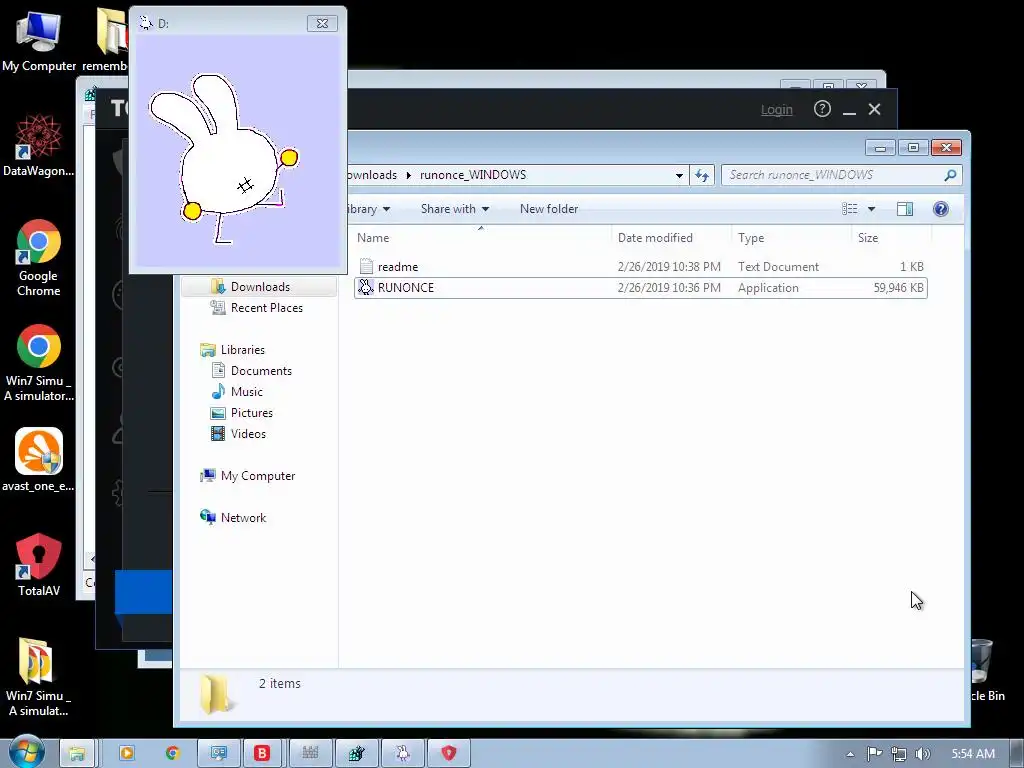Click the File Explorer taskbar icon
1024x768 pixels.
point(78,754)
